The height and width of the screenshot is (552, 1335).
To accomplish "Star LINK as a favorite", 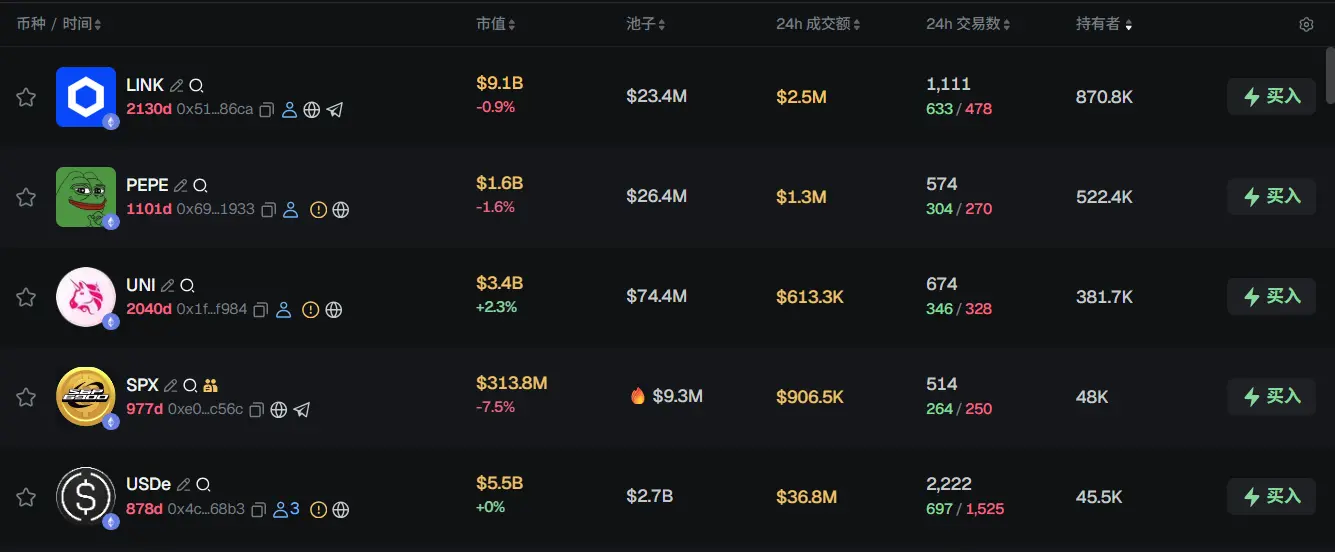I will coord(26,97).
